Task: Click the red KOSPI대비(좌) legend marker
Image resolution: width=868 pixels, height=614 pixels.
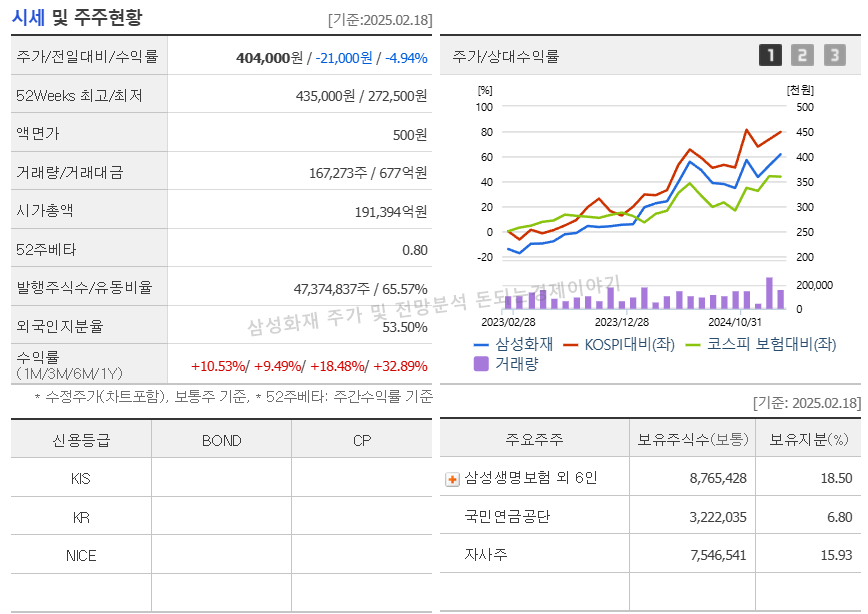Action: pyautogui.click(x=571, y=345)
